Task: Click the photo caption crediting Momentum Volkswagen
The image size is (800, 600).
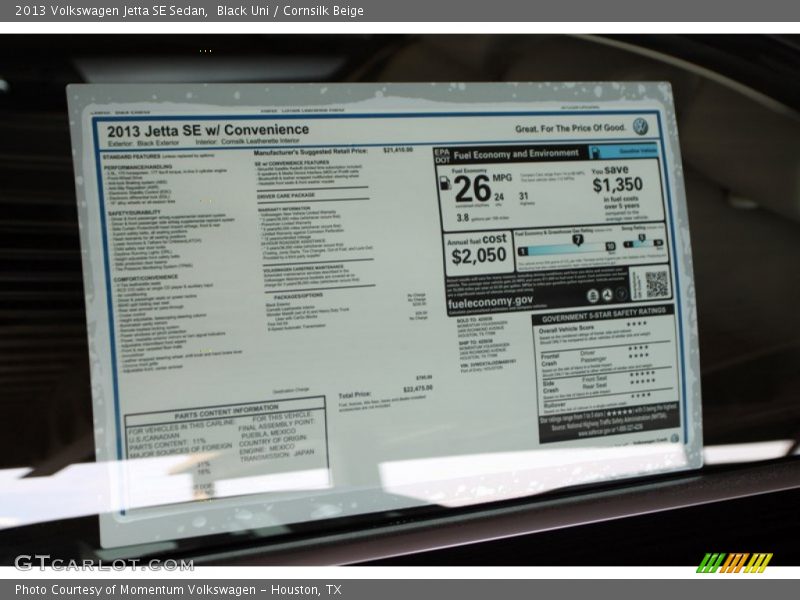Action: (x=178, y=590)
